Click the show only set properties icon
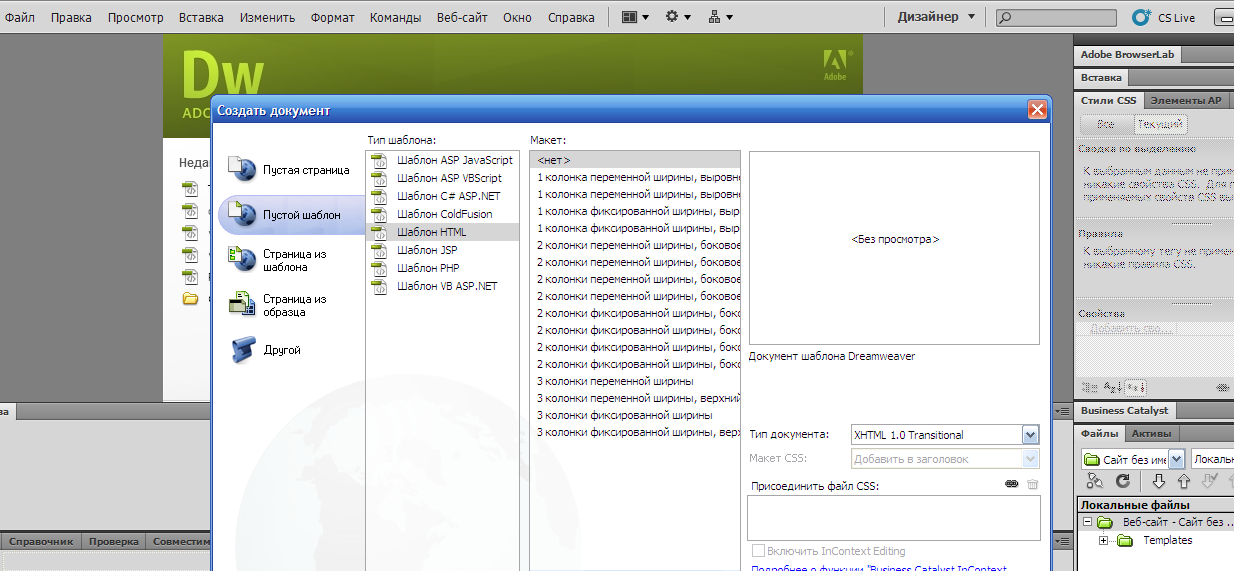The image size is (1234, 571). pos(1135,387)
